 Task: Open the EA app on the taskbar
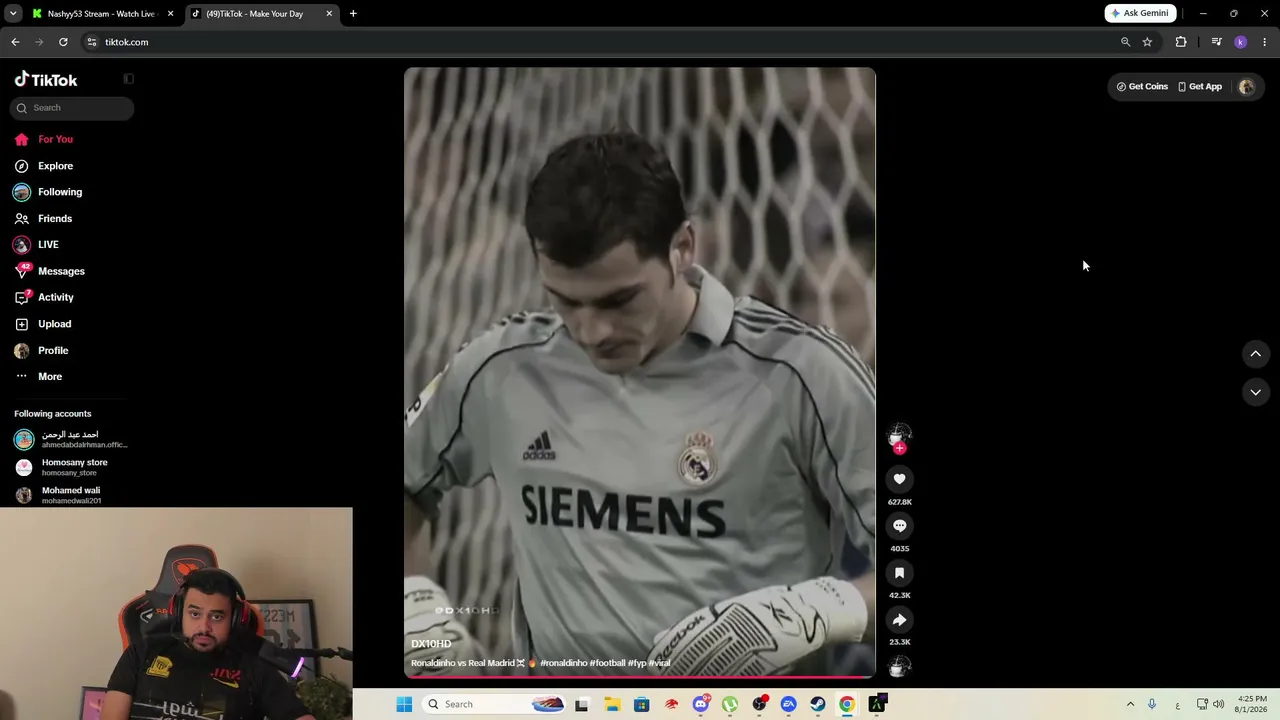[789, 704]
